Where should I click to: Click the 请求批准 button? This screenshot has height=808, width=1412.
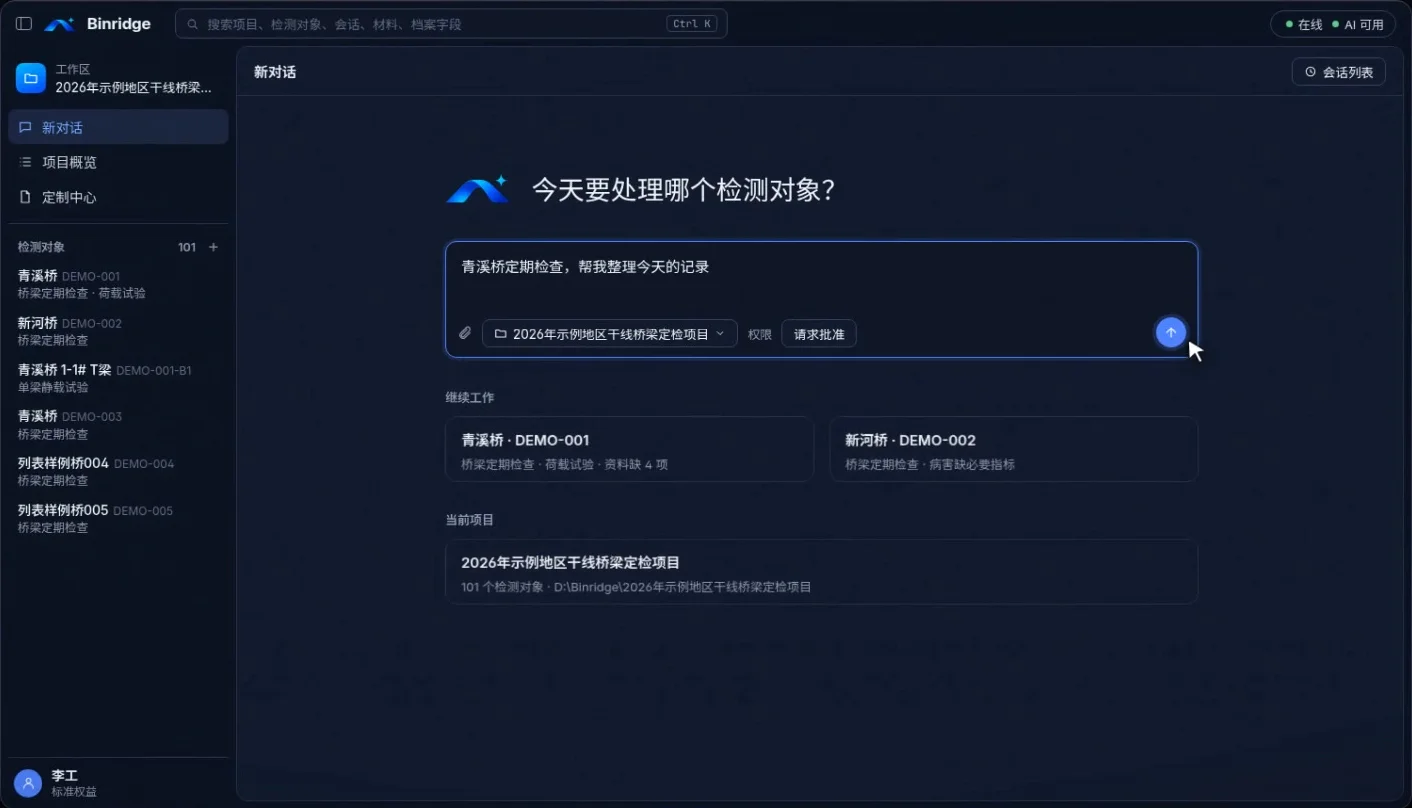click(x=819, y=334)
